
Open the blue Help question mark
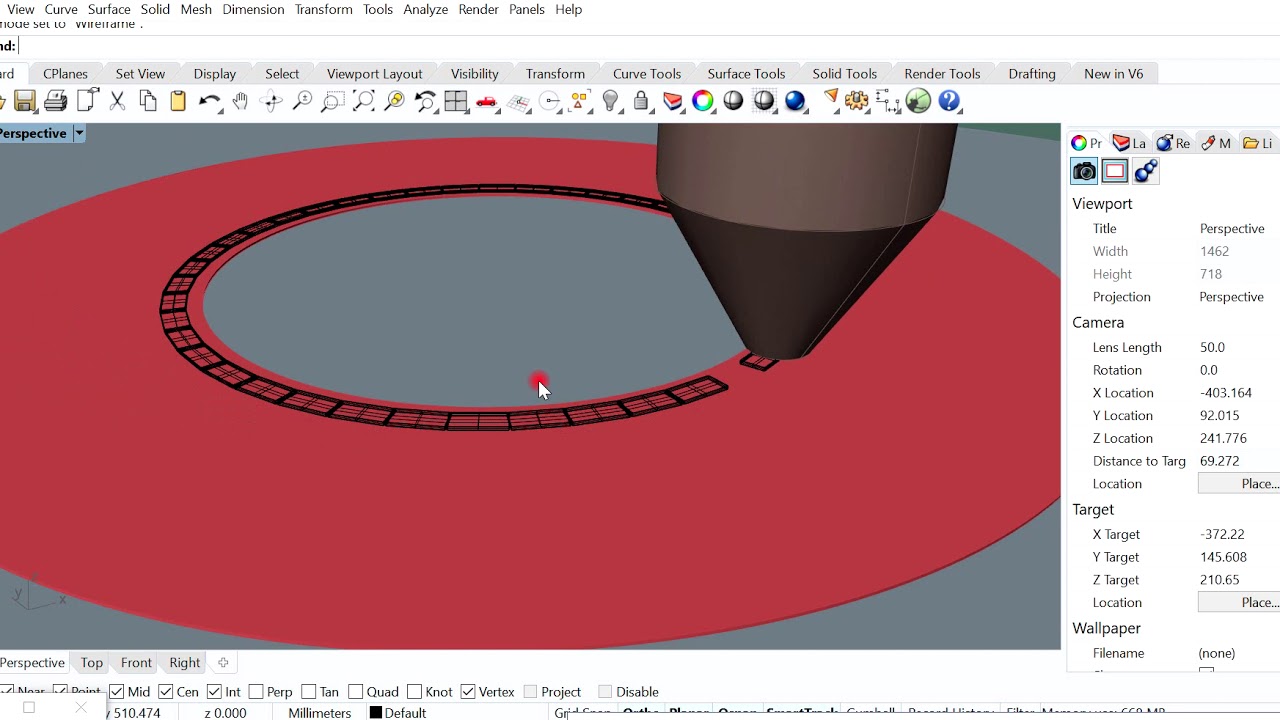949,101
